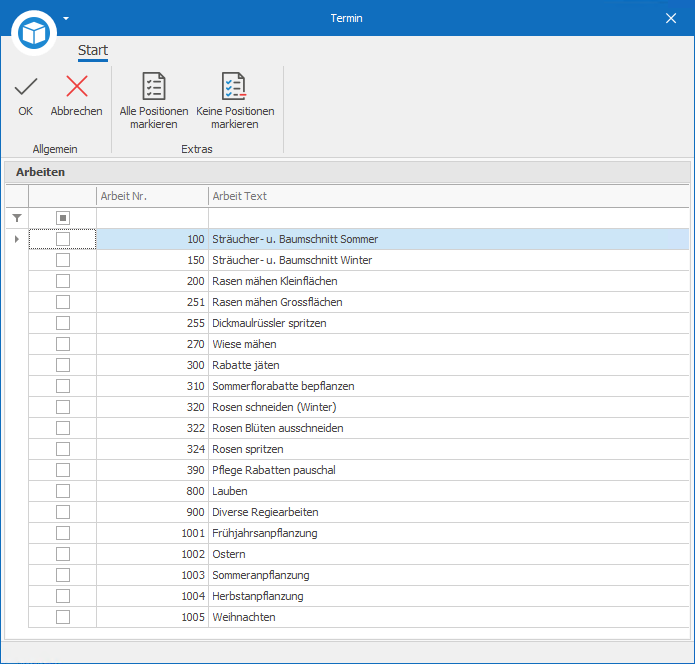Check the box for Arbeit 150
The width and height of the screenshot is (695, 664).
[63, 260]
